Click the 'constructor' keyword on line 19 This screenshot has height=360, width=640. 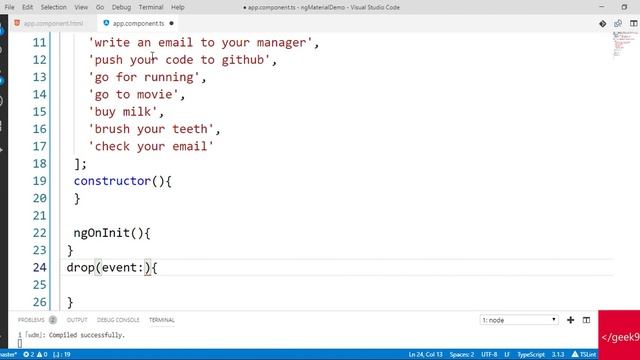click(x=112, y=181)
